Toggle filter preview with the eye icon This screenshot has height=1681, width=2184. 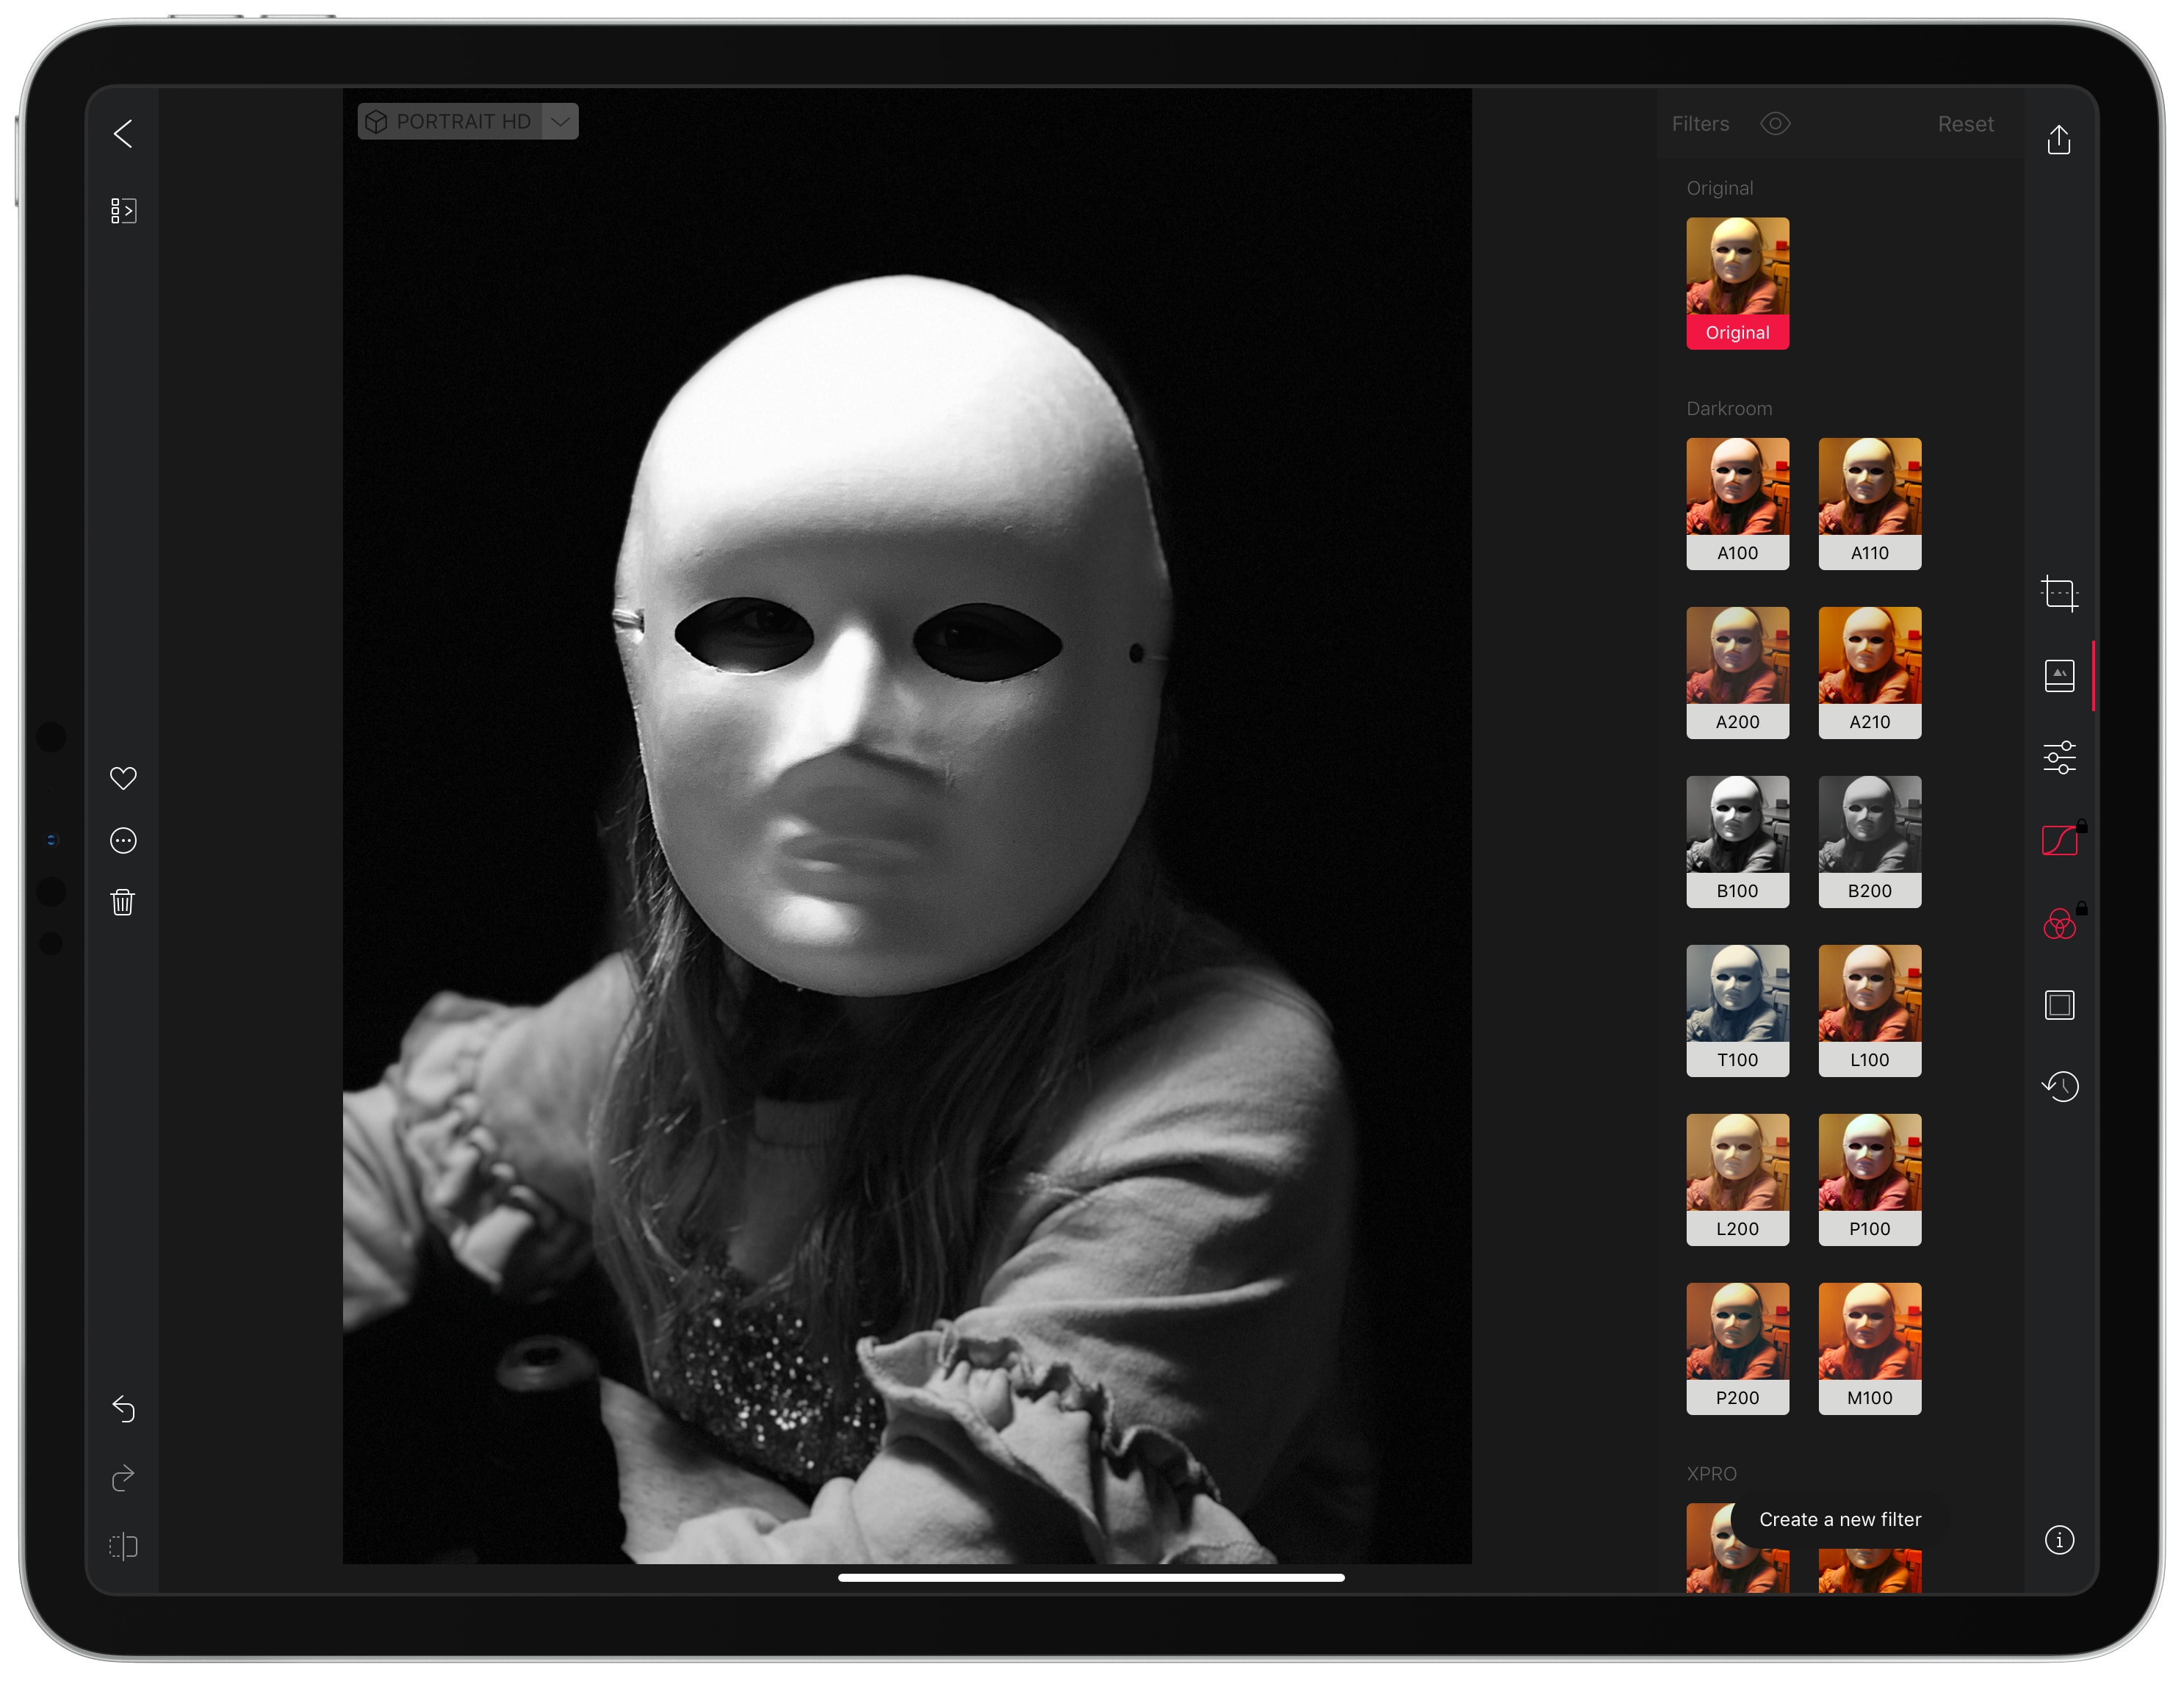pyautogui.click(x=1775, y=124)
